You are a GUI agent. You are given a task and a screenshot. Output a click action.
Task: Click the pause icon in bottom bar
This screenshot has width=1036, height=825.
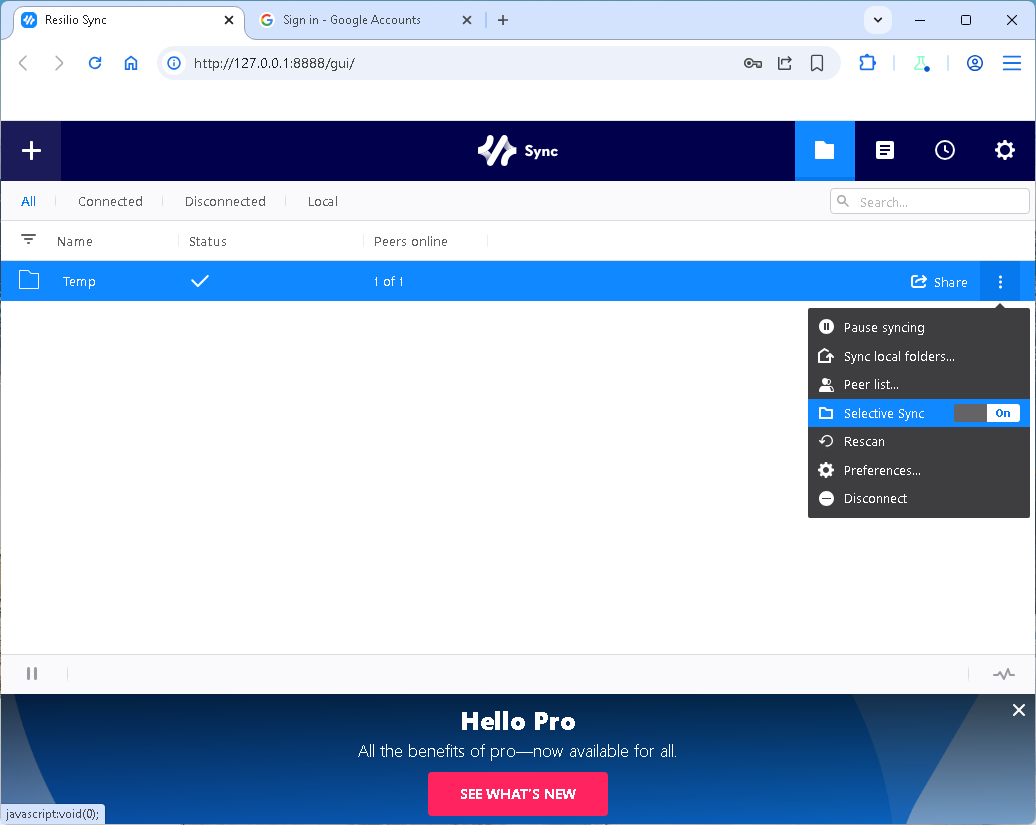coord(32,673)
